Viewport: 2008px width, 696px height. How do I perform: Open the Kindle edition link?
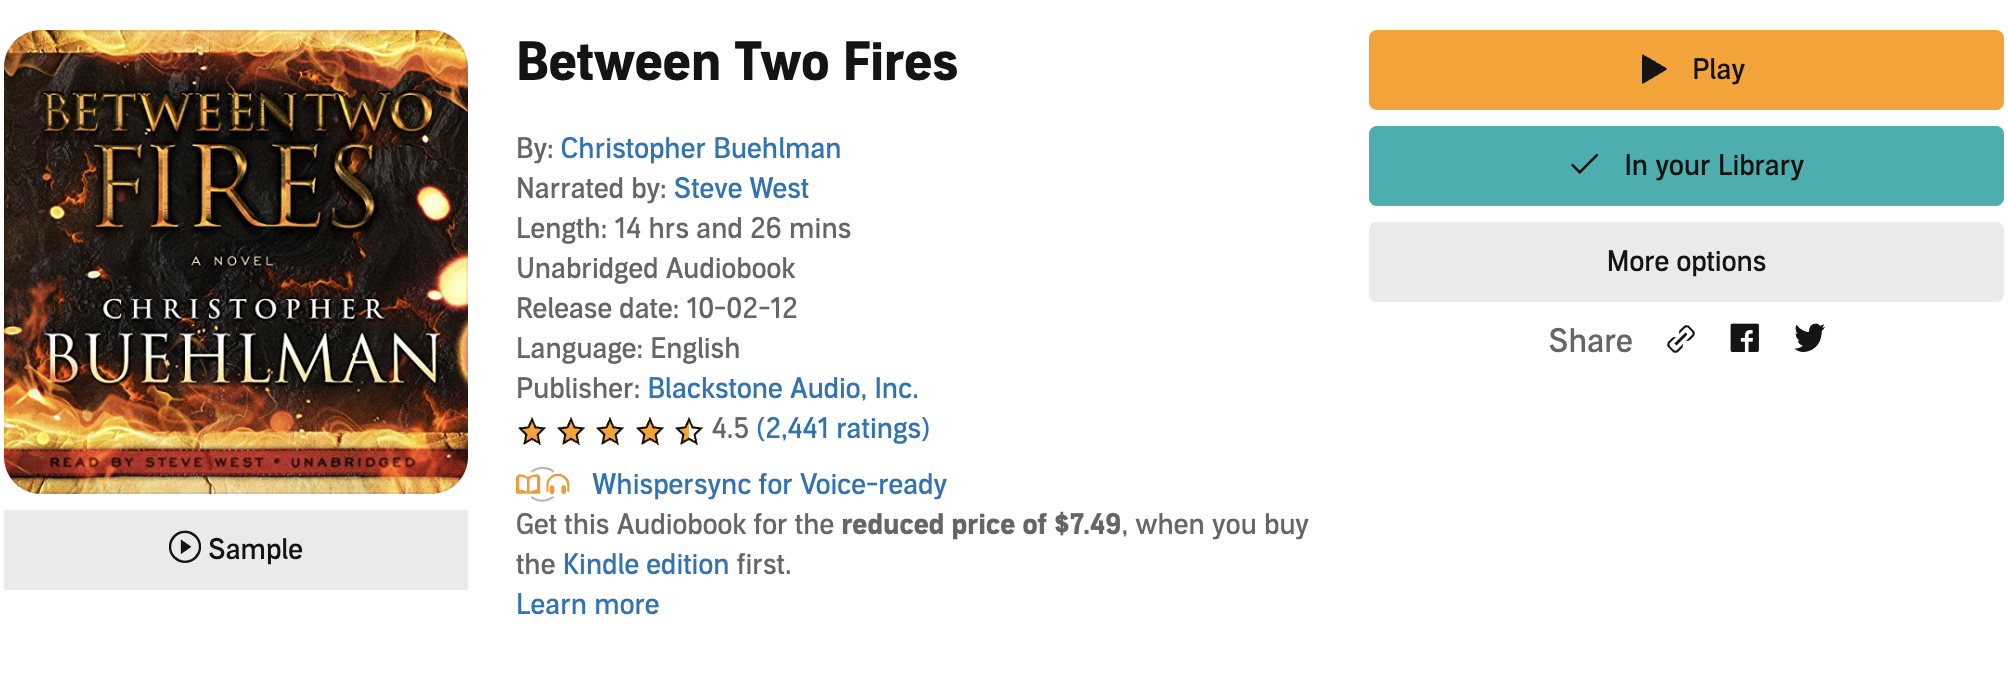tap(645, 564)
